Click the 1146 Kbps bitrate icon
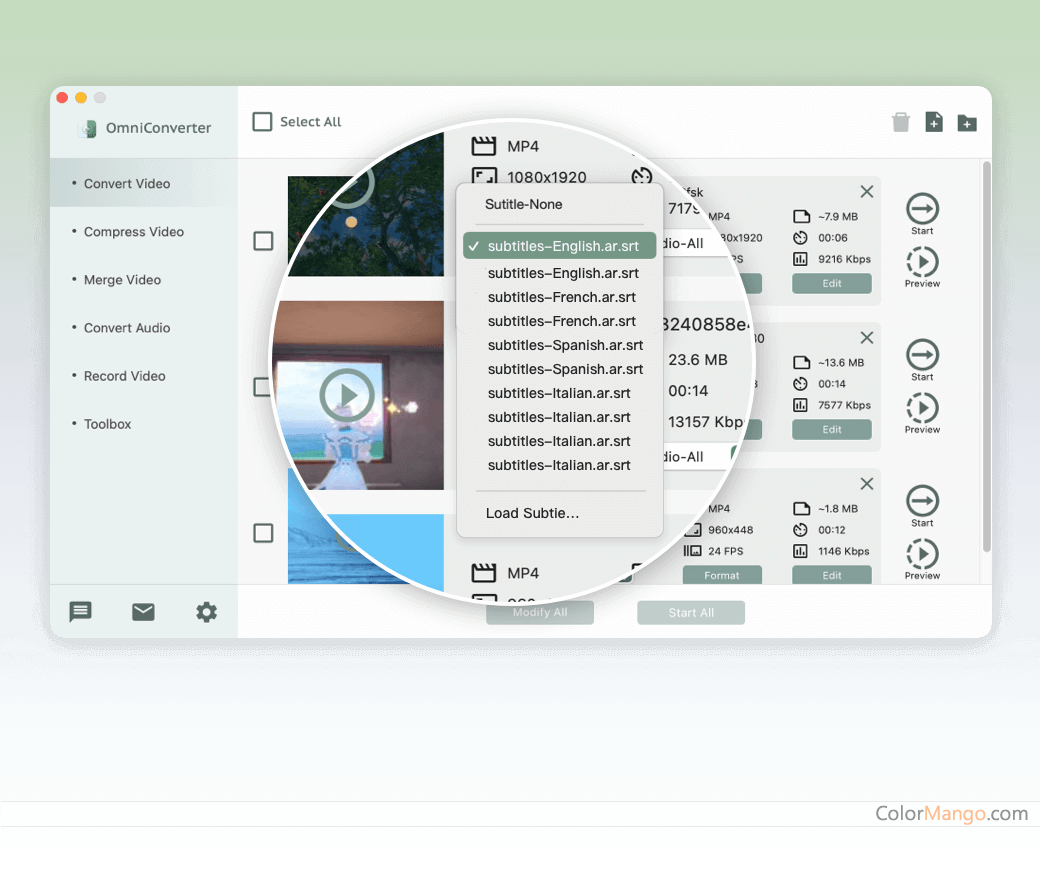Image resolution: width=1040 pixels, height=874 pixels. (x=801, y=551)
